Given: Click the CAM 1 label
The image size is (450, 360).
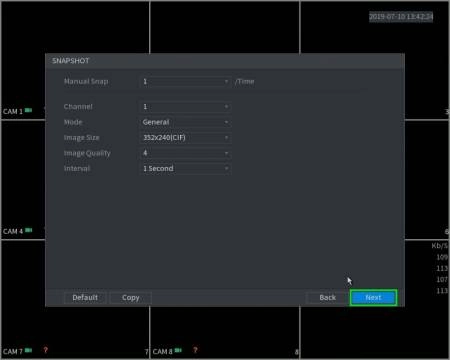Looking at the screenshot, I should tap(13, 111).
